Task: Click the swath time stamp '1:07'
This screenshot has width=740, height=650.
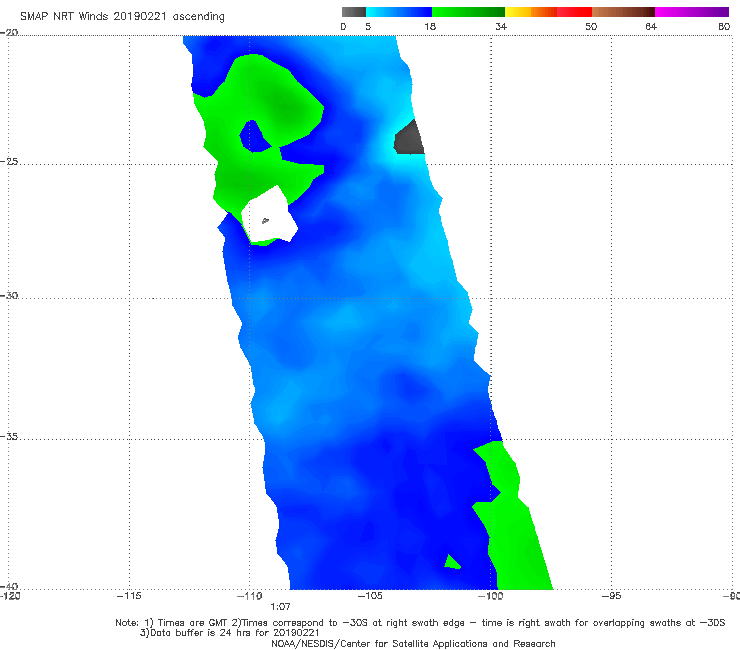Action: pos(280,607)
